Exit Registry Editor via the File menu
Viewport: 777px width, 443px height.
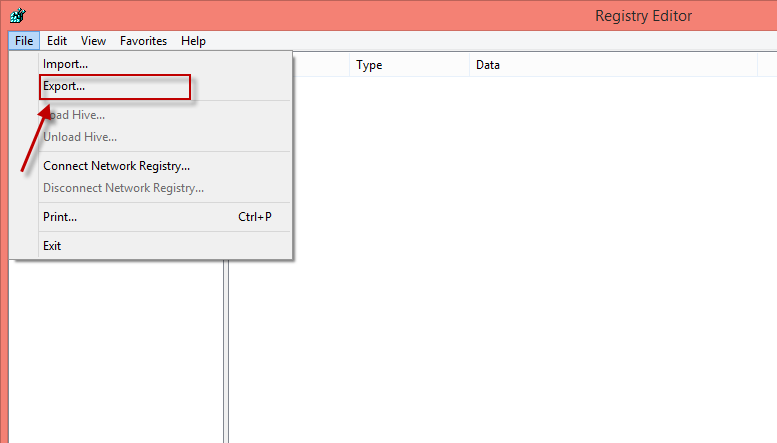click(52, 246)
